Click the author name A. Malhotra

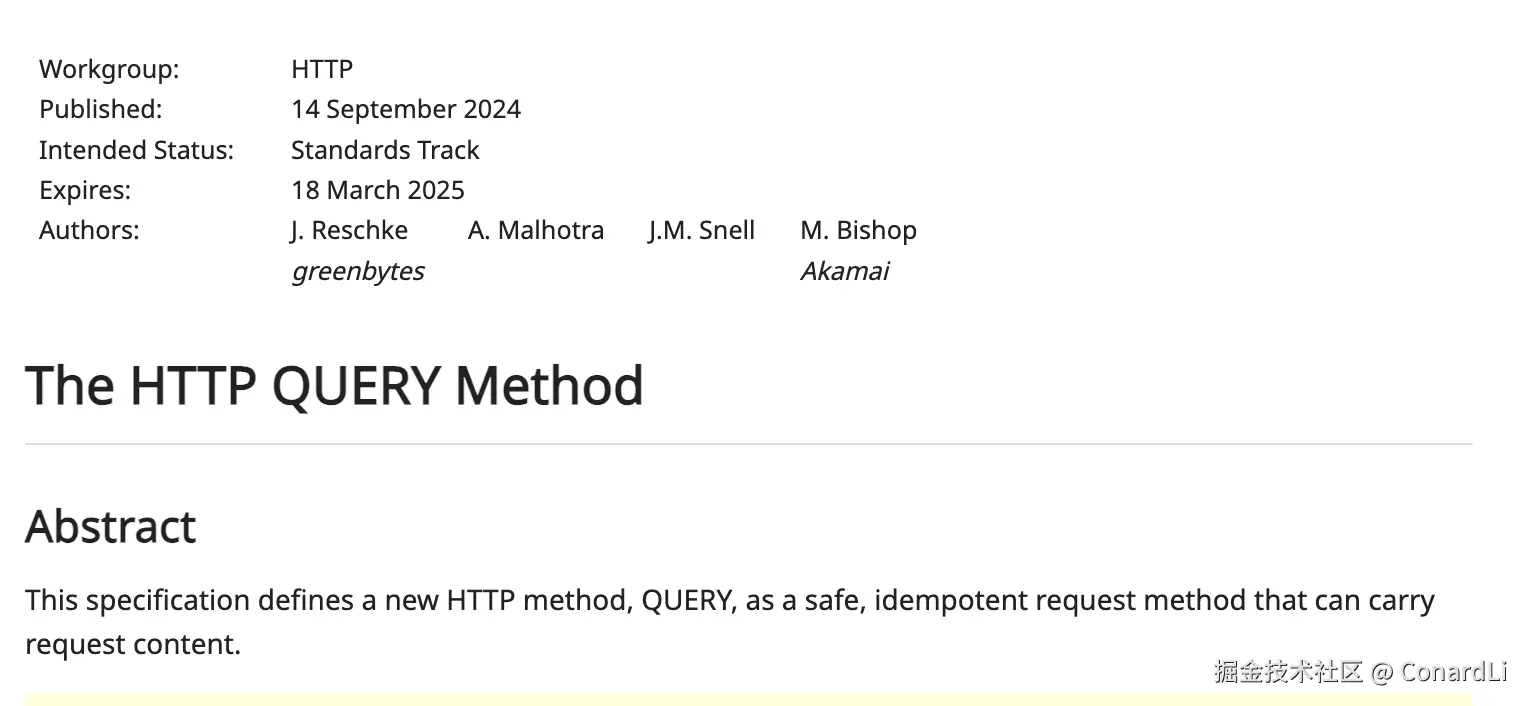536,230
